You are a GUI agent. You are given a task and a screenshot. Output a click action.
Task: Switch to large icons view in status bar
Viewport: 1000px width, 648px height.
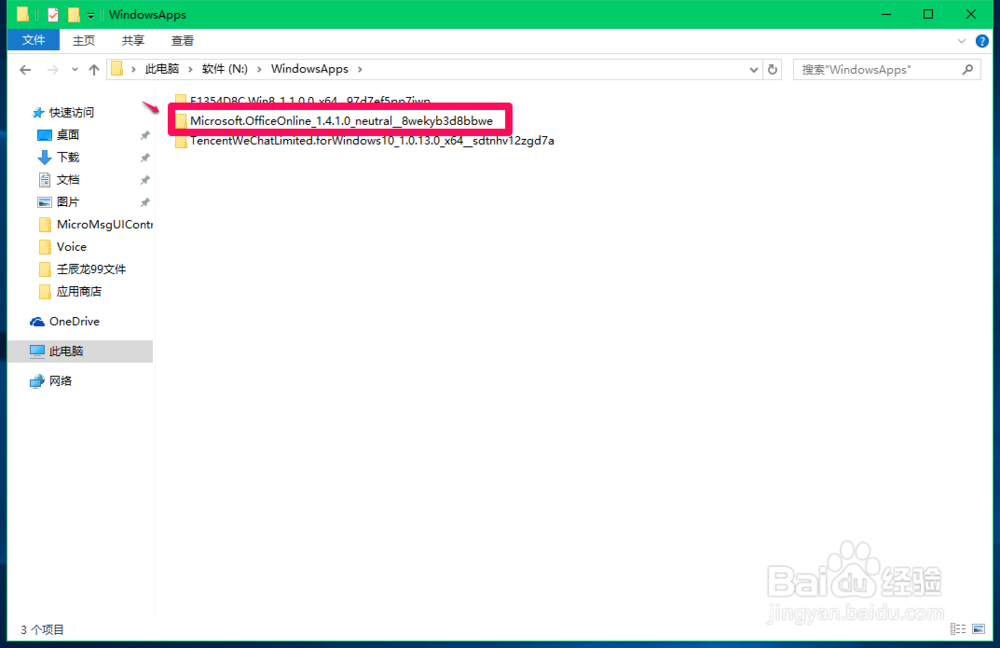pos(979,629)
